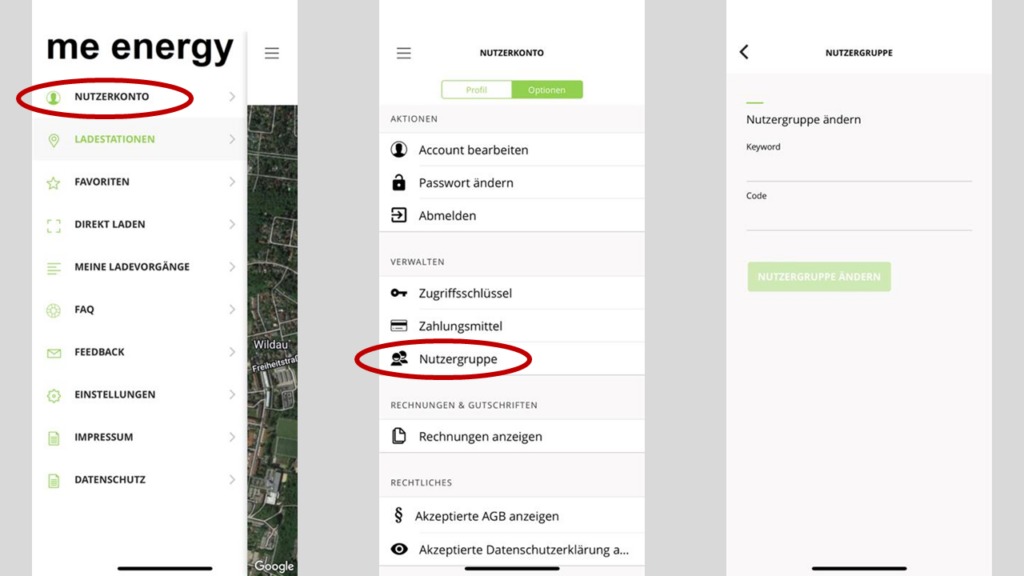Click the Ladestationen map pin icon
The height and width of the screenshot is (576, 1024).
(54, 140)
